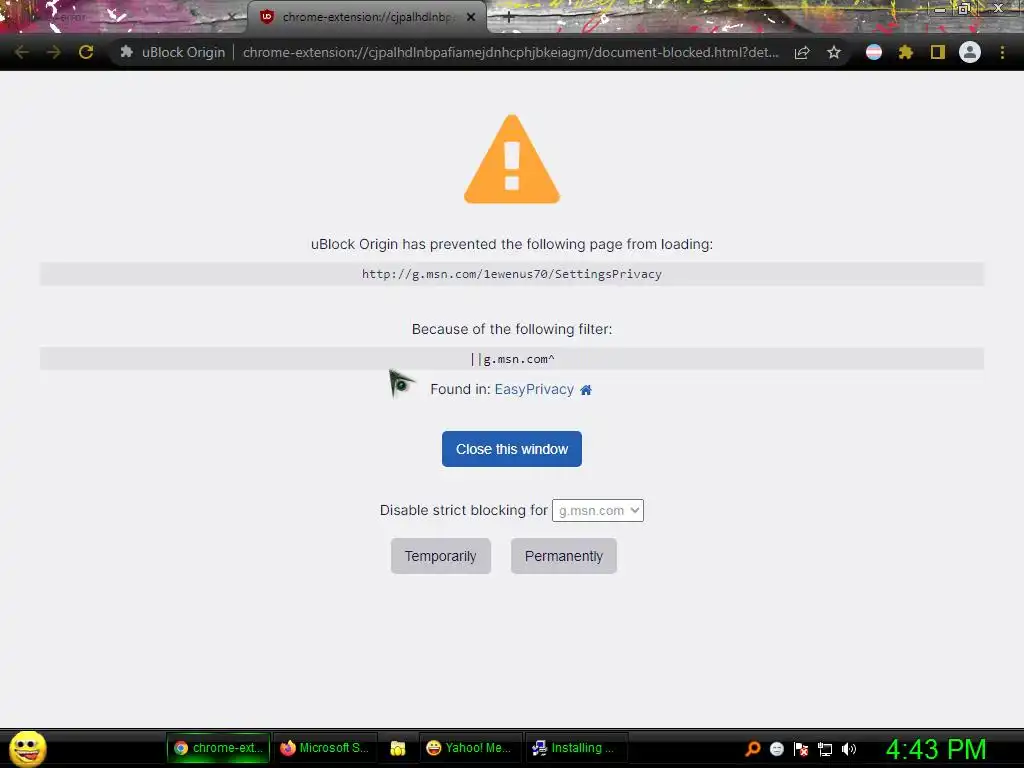The height and width of the screenshot is (768, 1024).
Task: Open a new tab with plus button
Action: [508, 18]
